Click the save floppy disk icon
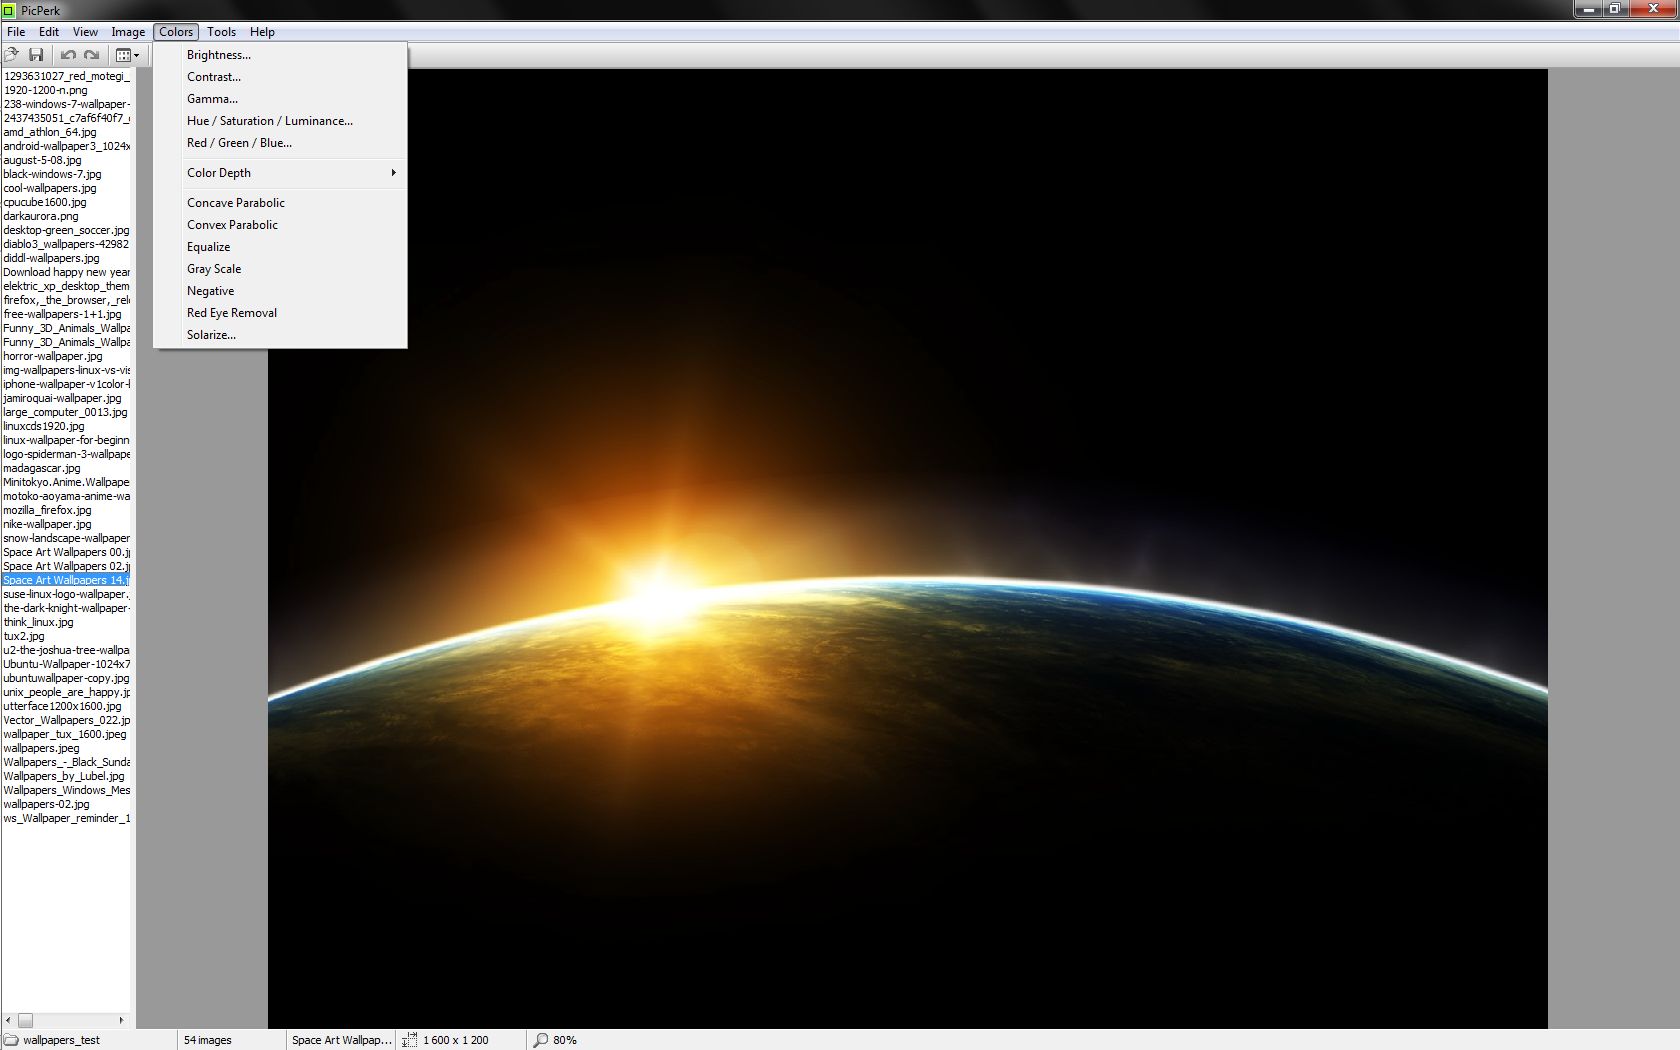 click(x=36, y=55)
